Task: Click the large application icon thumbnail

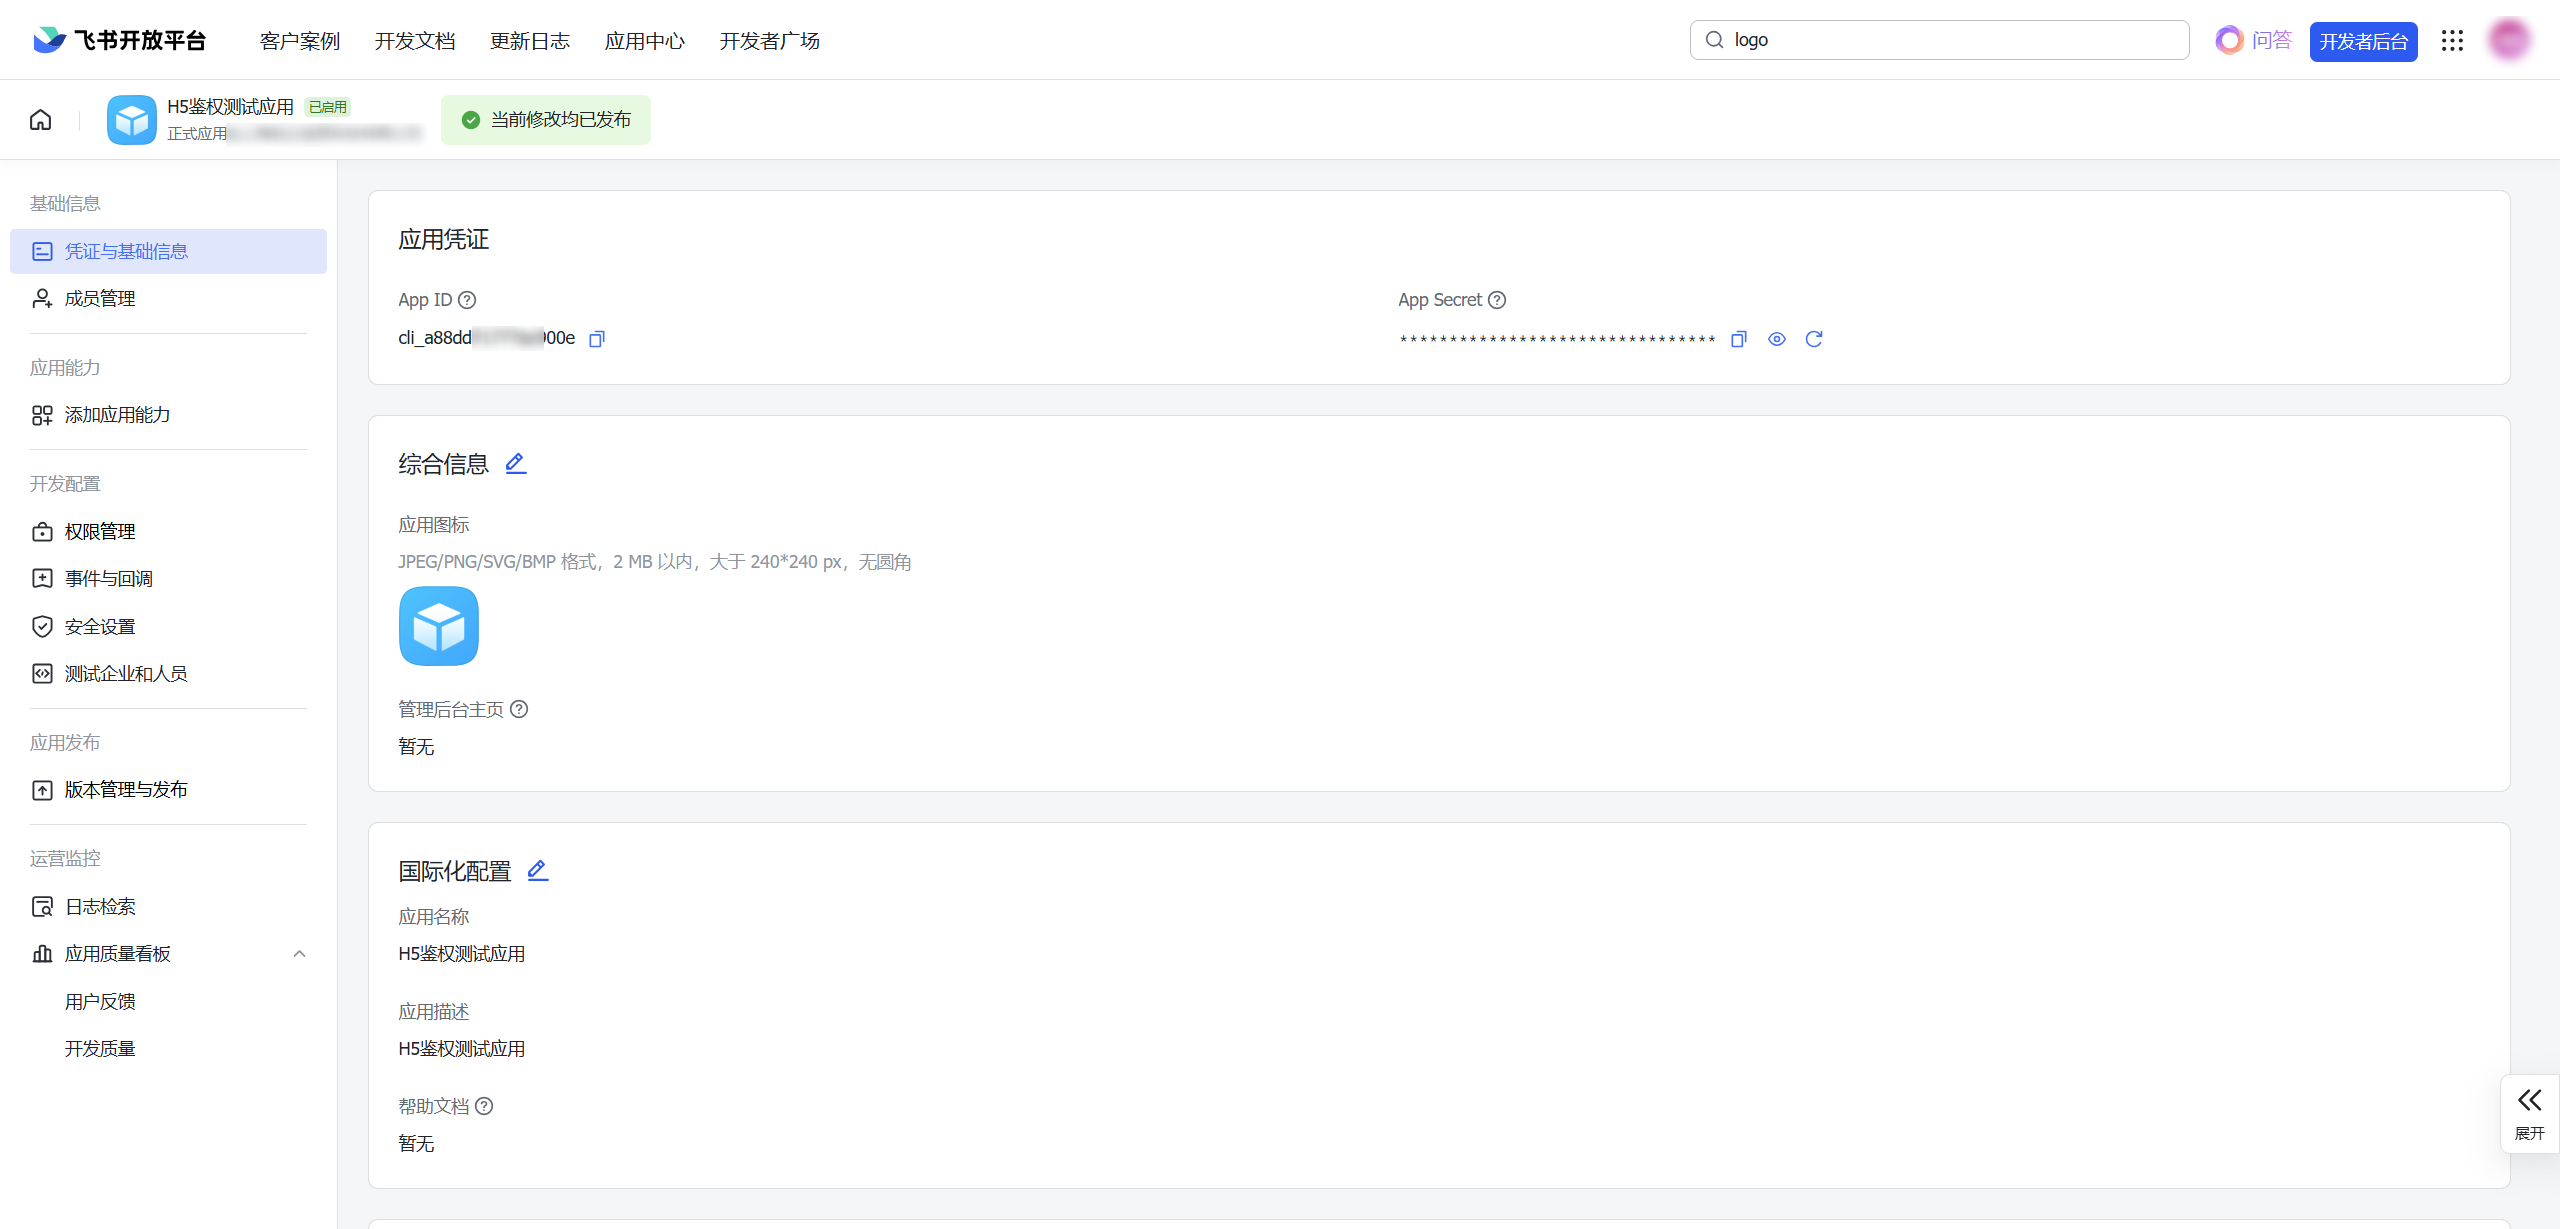Action: click(439, 626)
